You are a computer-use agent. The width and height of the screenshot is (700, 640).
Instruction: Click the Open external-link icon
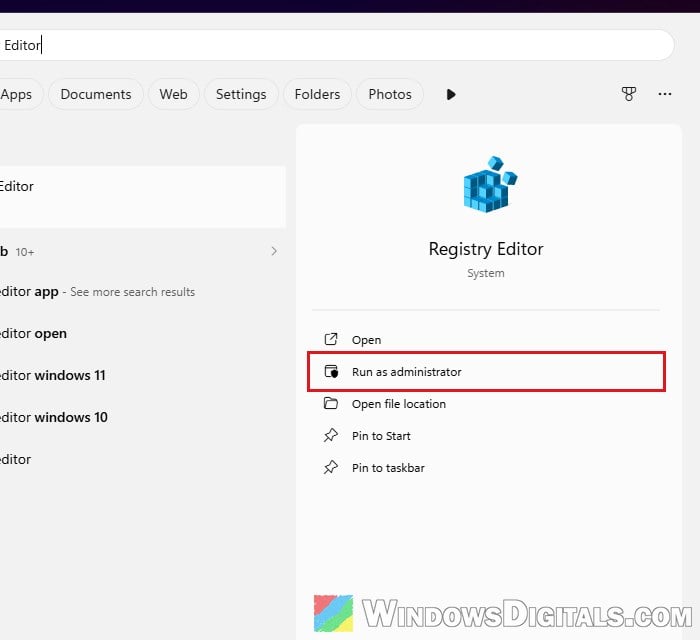coord(331,339)
